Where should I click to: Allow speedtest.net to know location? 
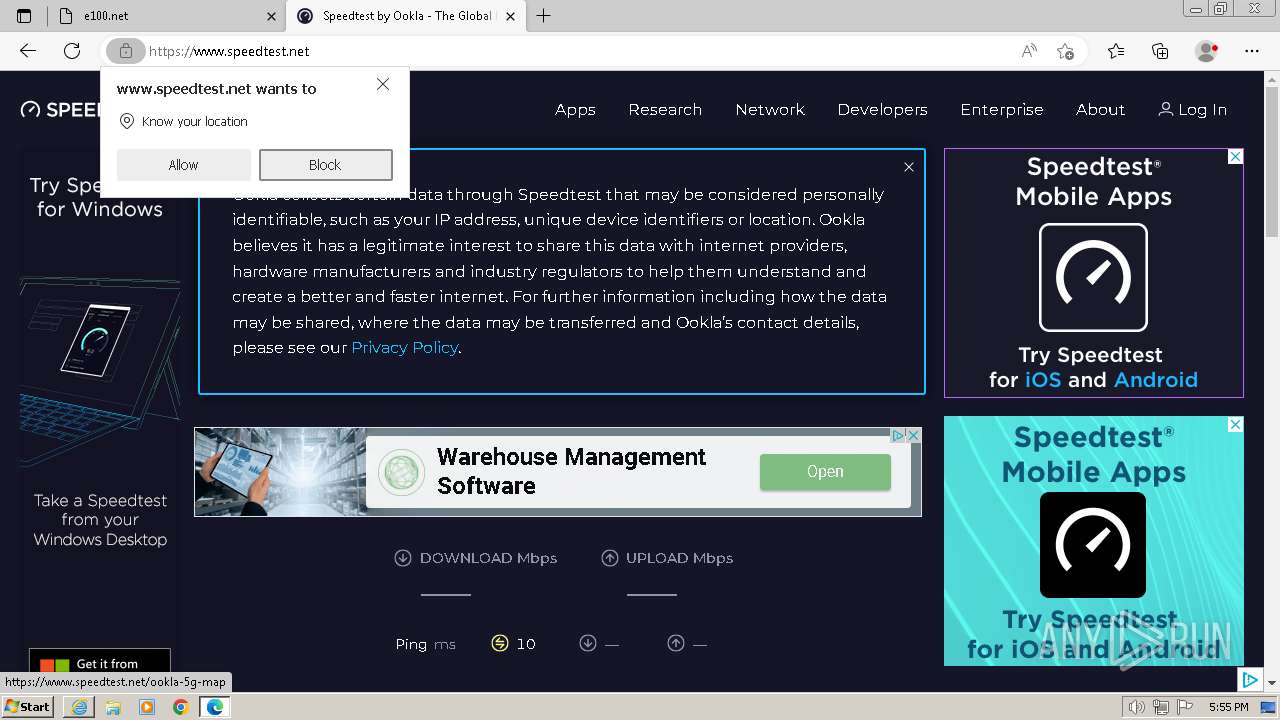(x=184, y=165)
